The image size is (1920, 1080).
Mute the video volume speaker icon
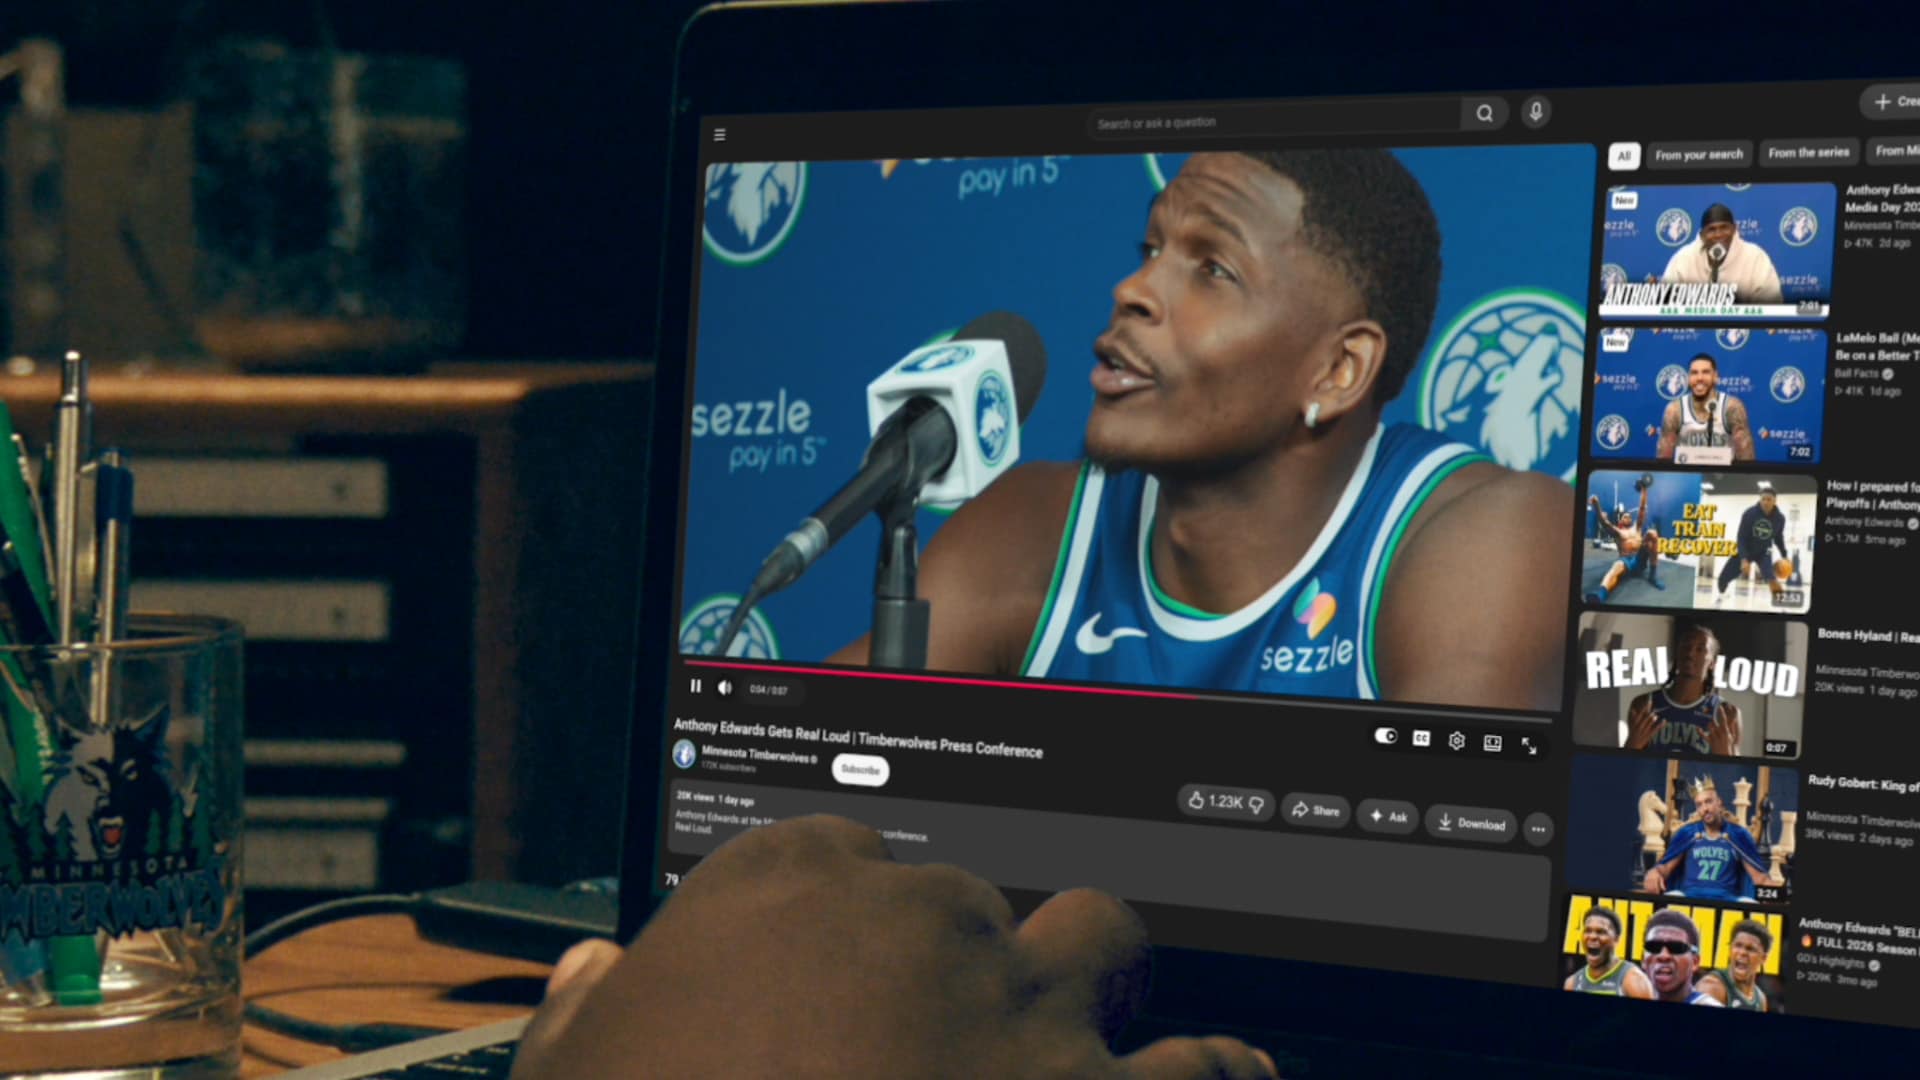click(725, 688)
